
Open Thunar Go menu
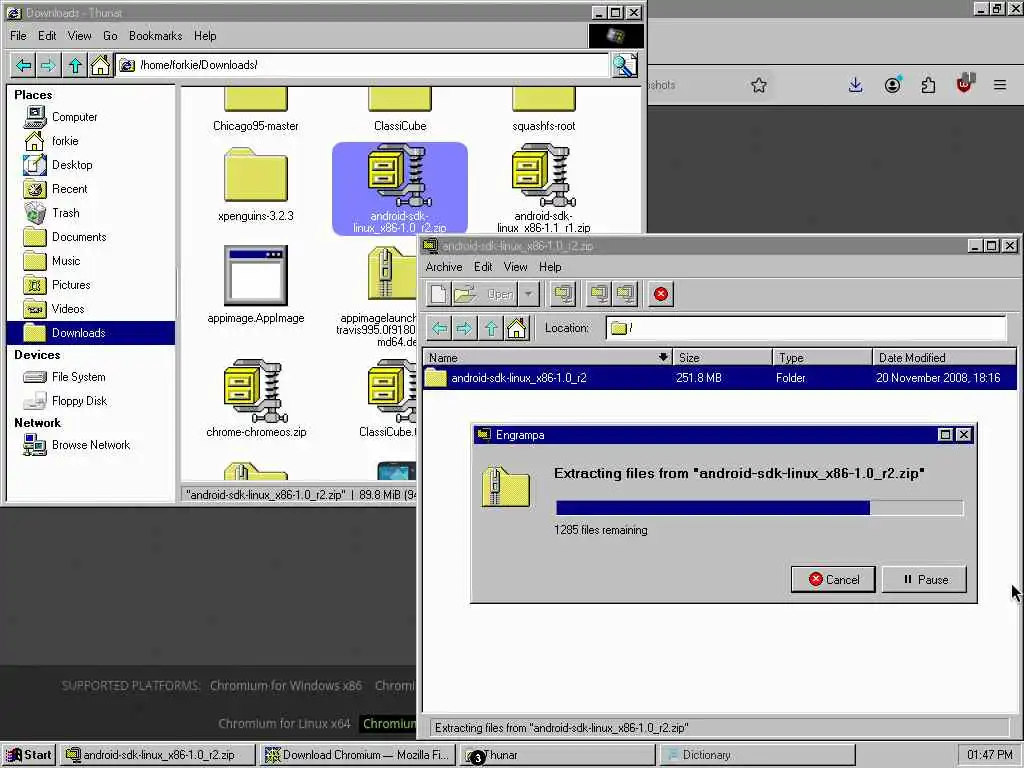[110, 36]
